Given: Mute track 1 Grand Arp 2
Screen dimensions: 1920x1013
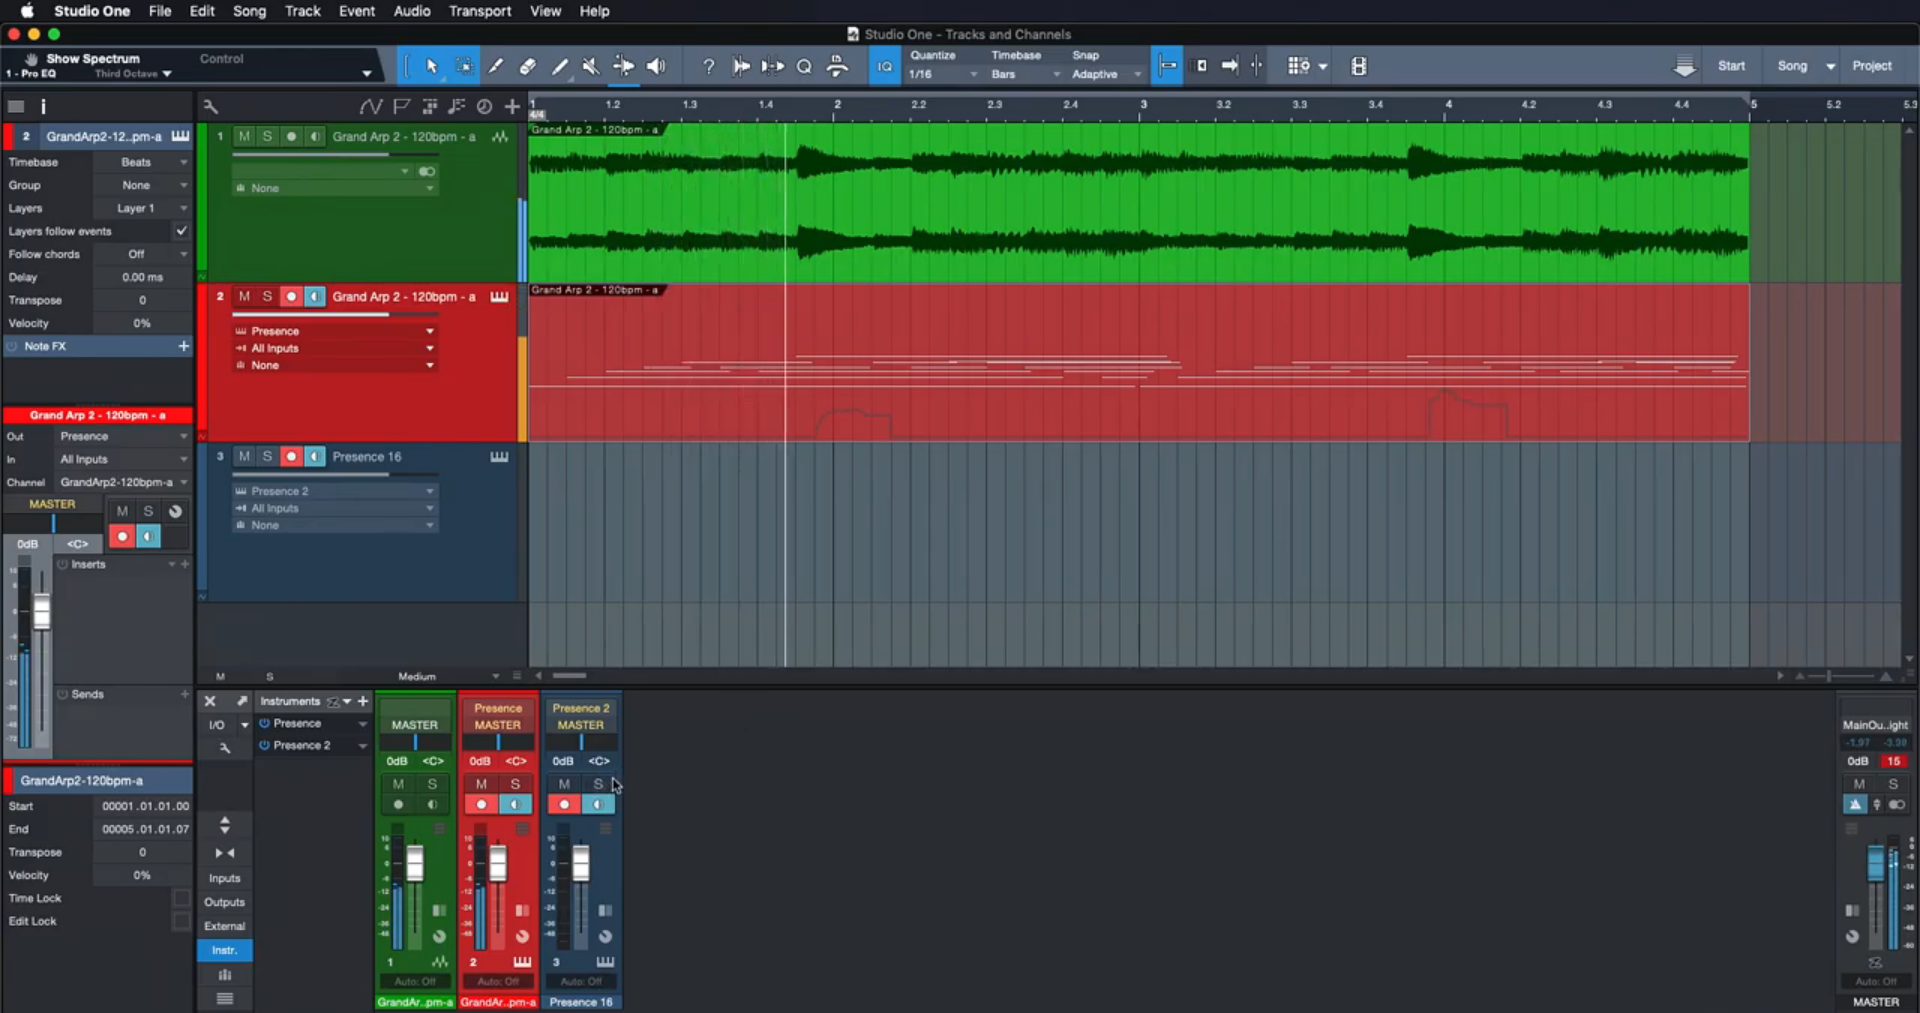Looking at the screenshot, I should pos(244,136).
